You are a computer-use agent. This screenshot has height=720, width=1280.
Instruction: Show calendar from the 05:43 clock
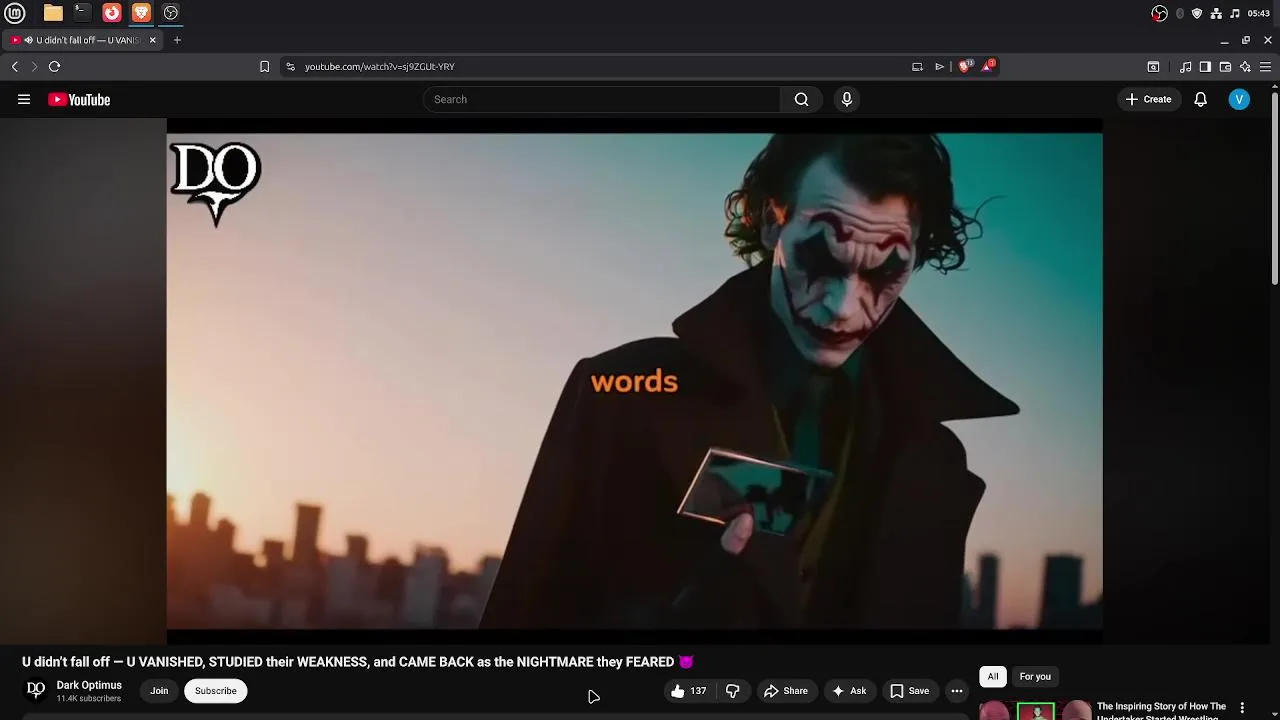tap(1259, 13)
